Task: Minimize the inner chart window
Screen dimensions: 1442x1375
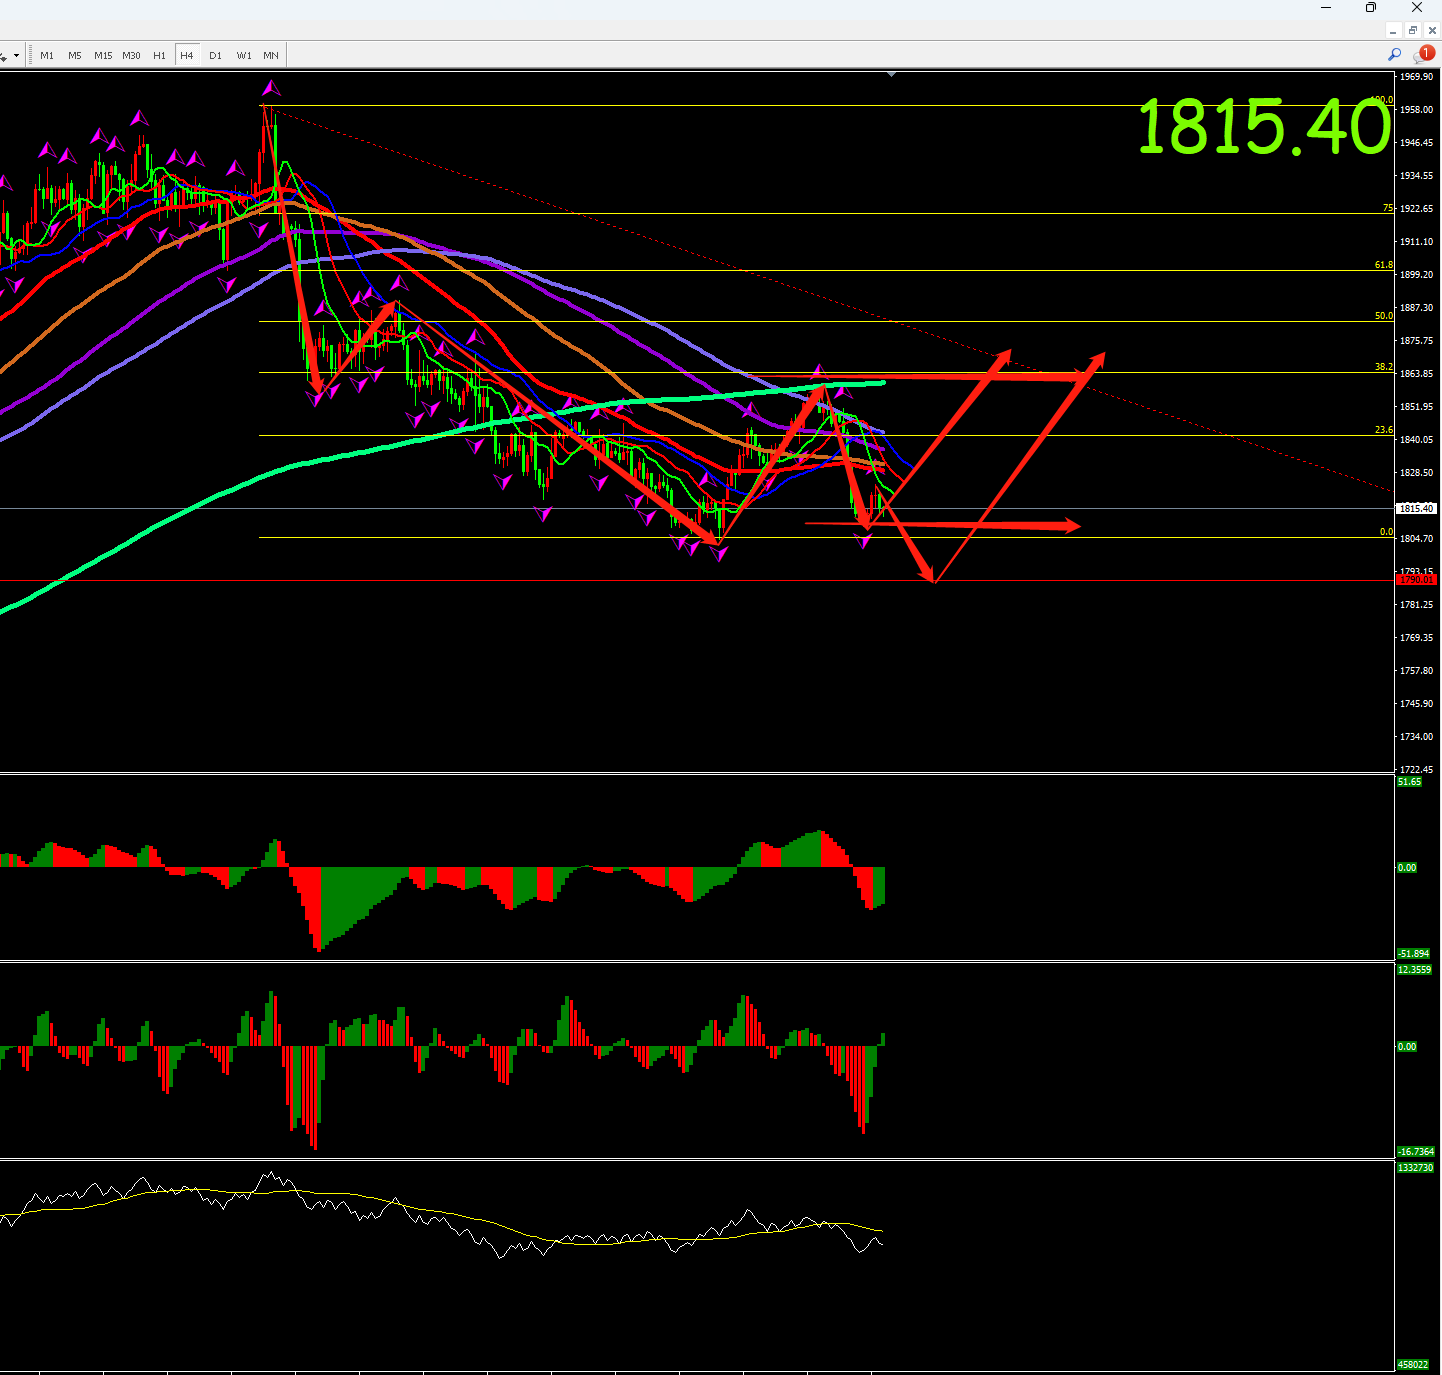Action: pos(1393,30)
